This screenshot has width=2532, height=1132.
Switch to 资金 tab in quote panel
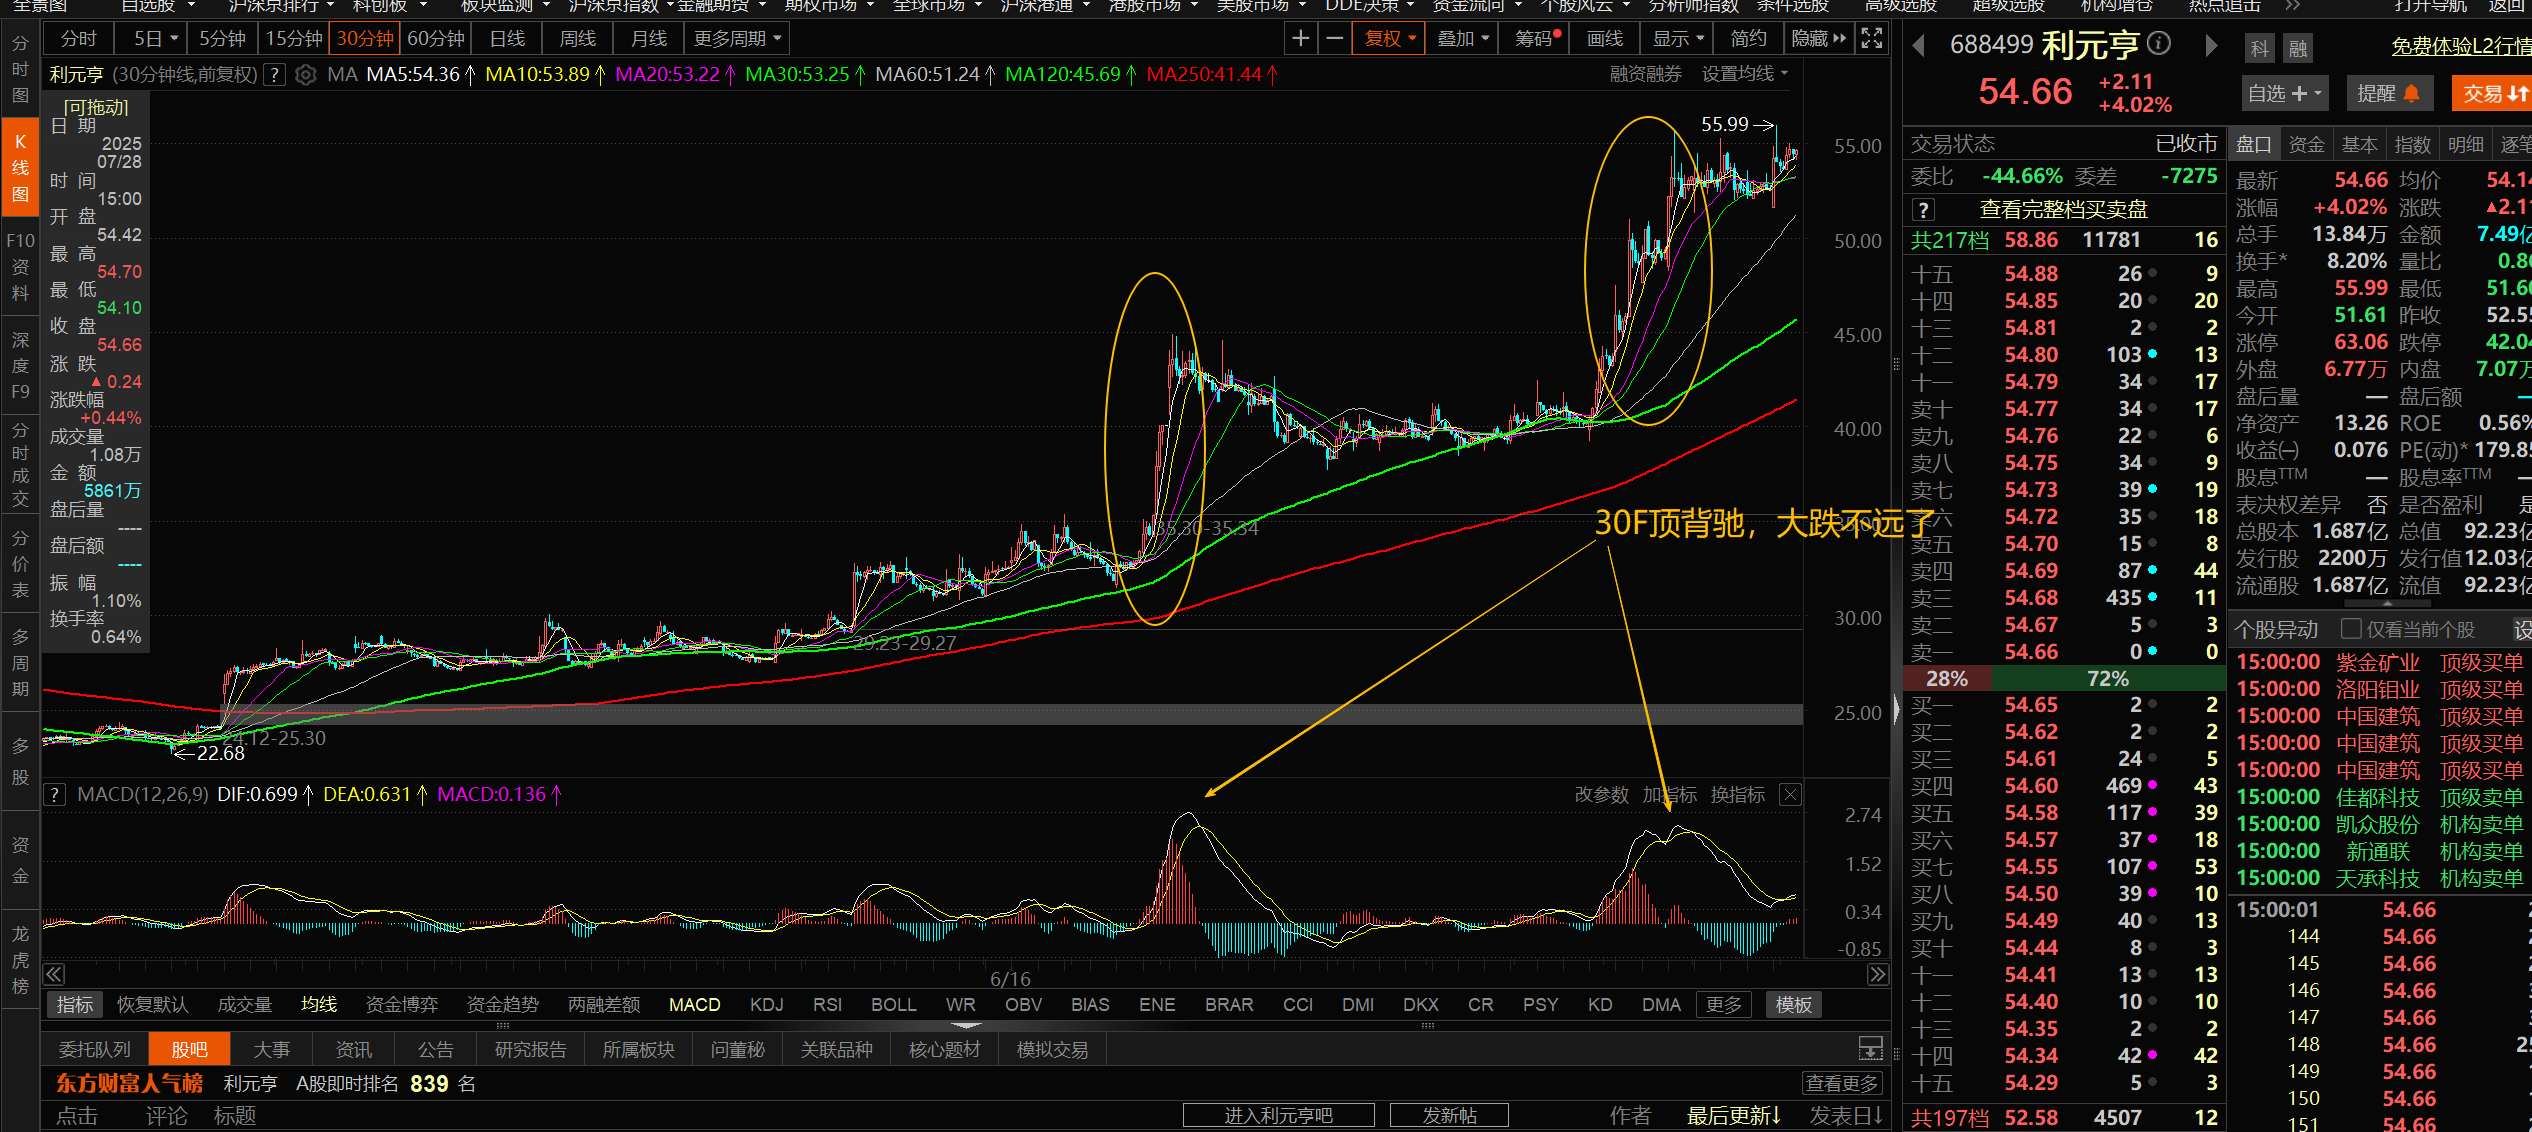2306,144
